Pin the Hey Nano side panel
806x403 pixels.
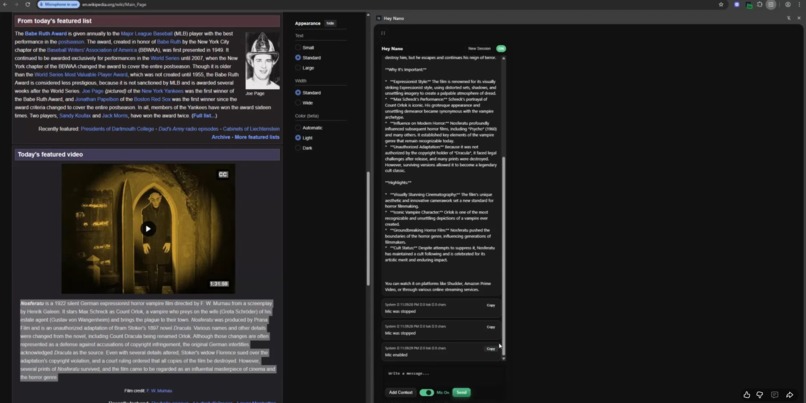pos(789,18)
